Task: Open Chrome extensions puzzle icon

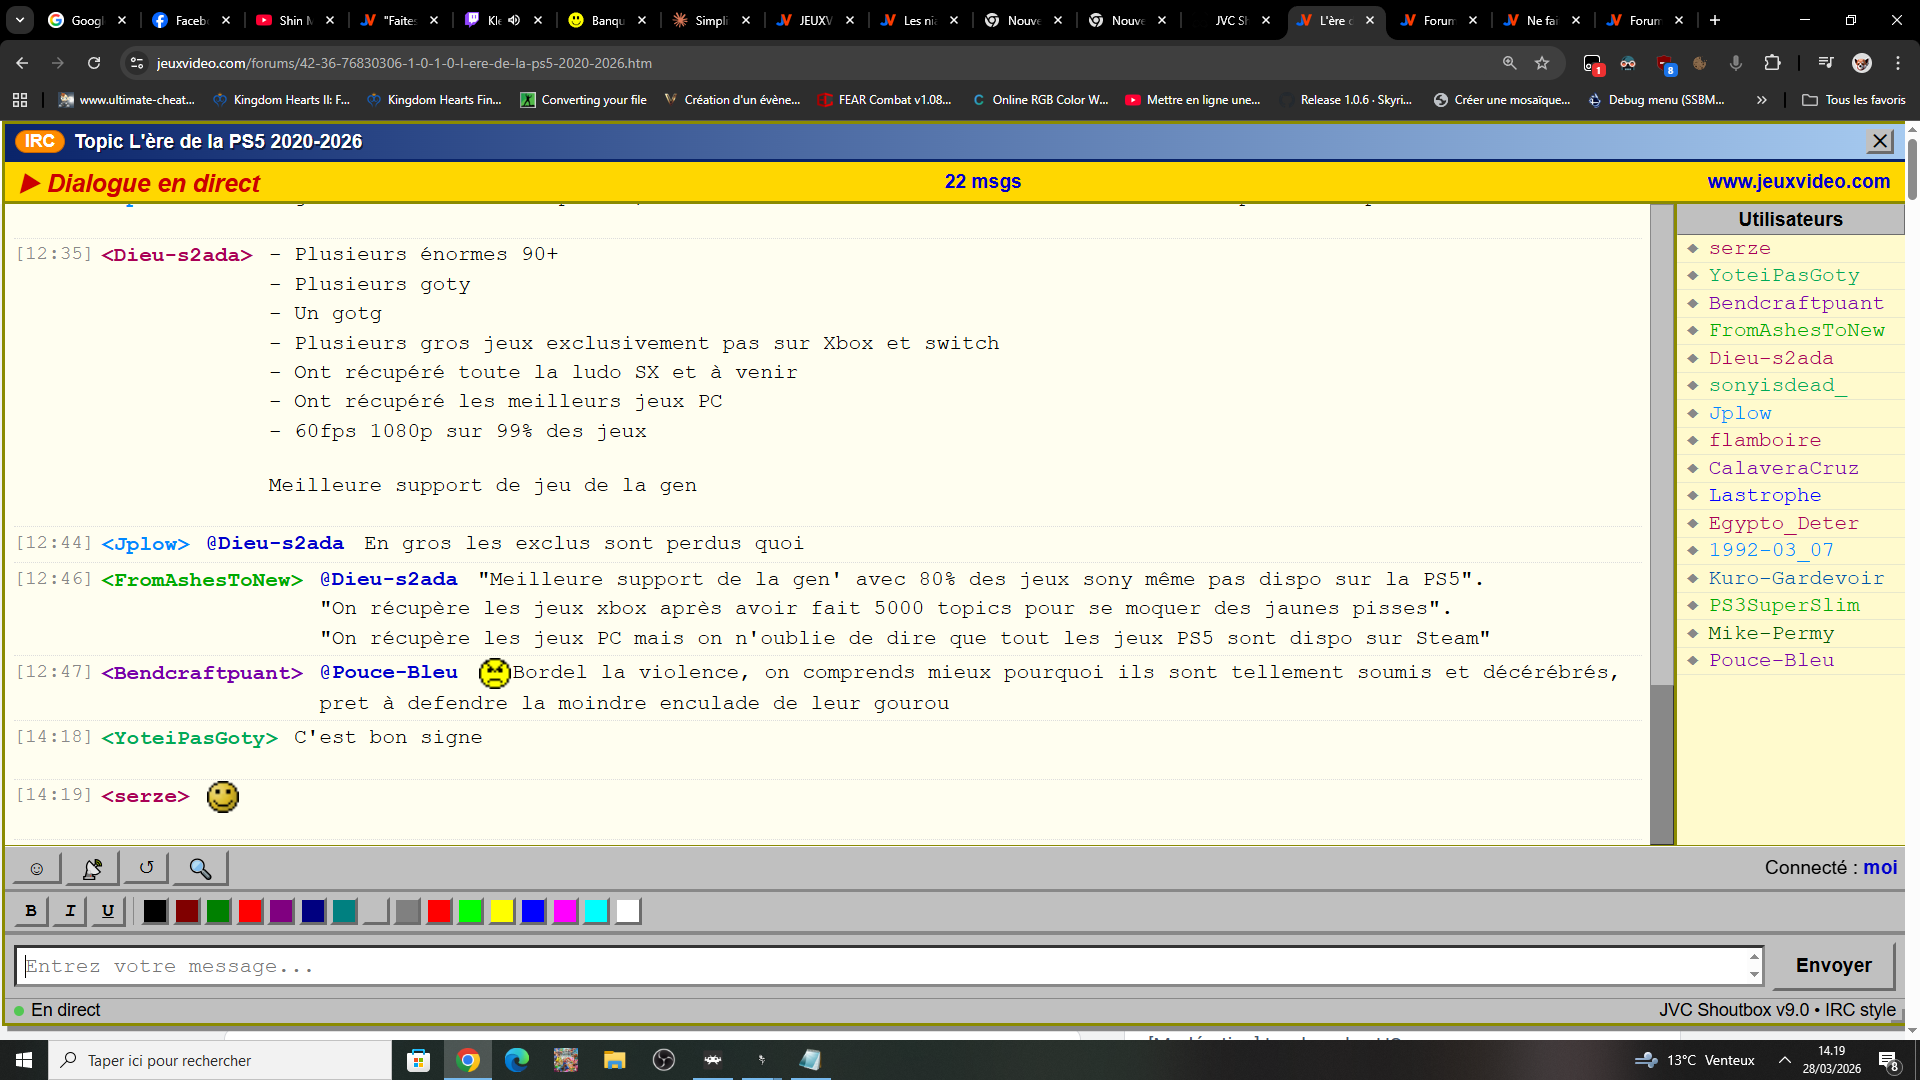Action: pyautogui.click(x=1772, y=63)
